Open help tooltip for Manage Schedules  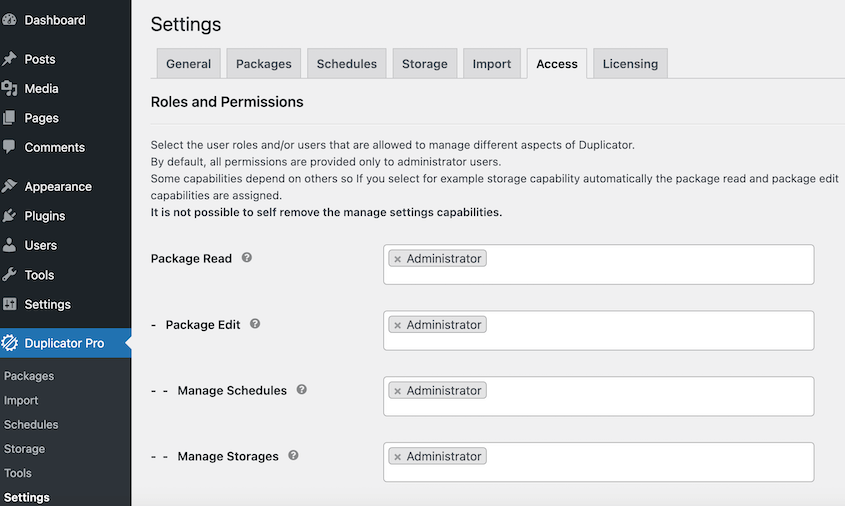302,390
